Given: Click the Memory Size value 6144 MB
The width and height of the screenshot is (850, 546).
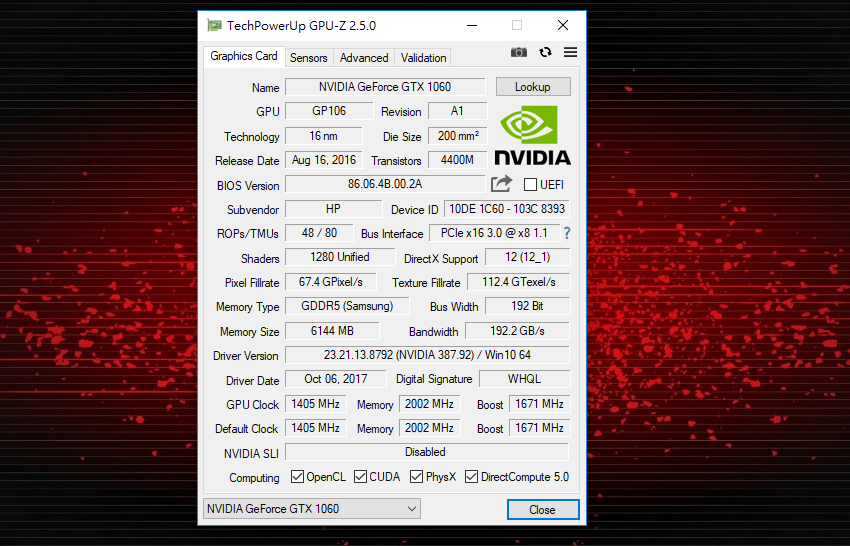Looking at the screenshot, I should [332, 331].
